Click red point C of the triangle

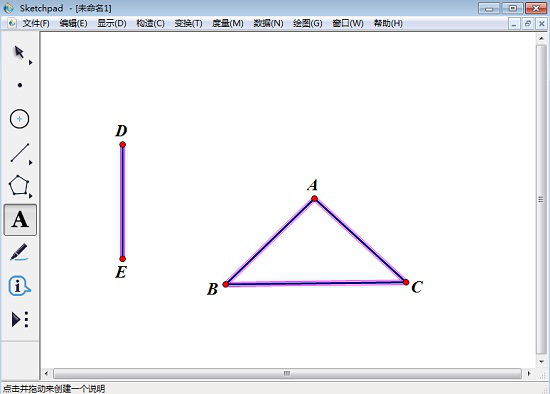coord(406,282)
